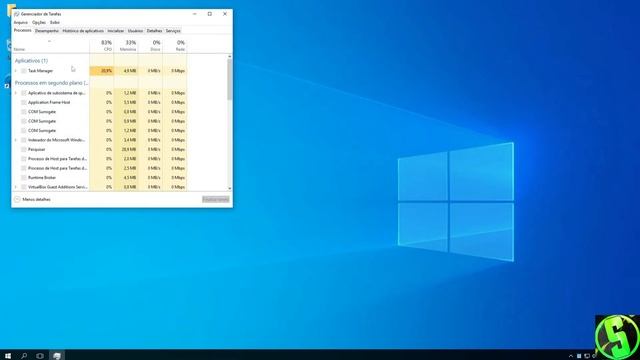The height and width of the screenshot is (360, 640).
Task: Select the Task Manager process name
Action: [40, 71]
